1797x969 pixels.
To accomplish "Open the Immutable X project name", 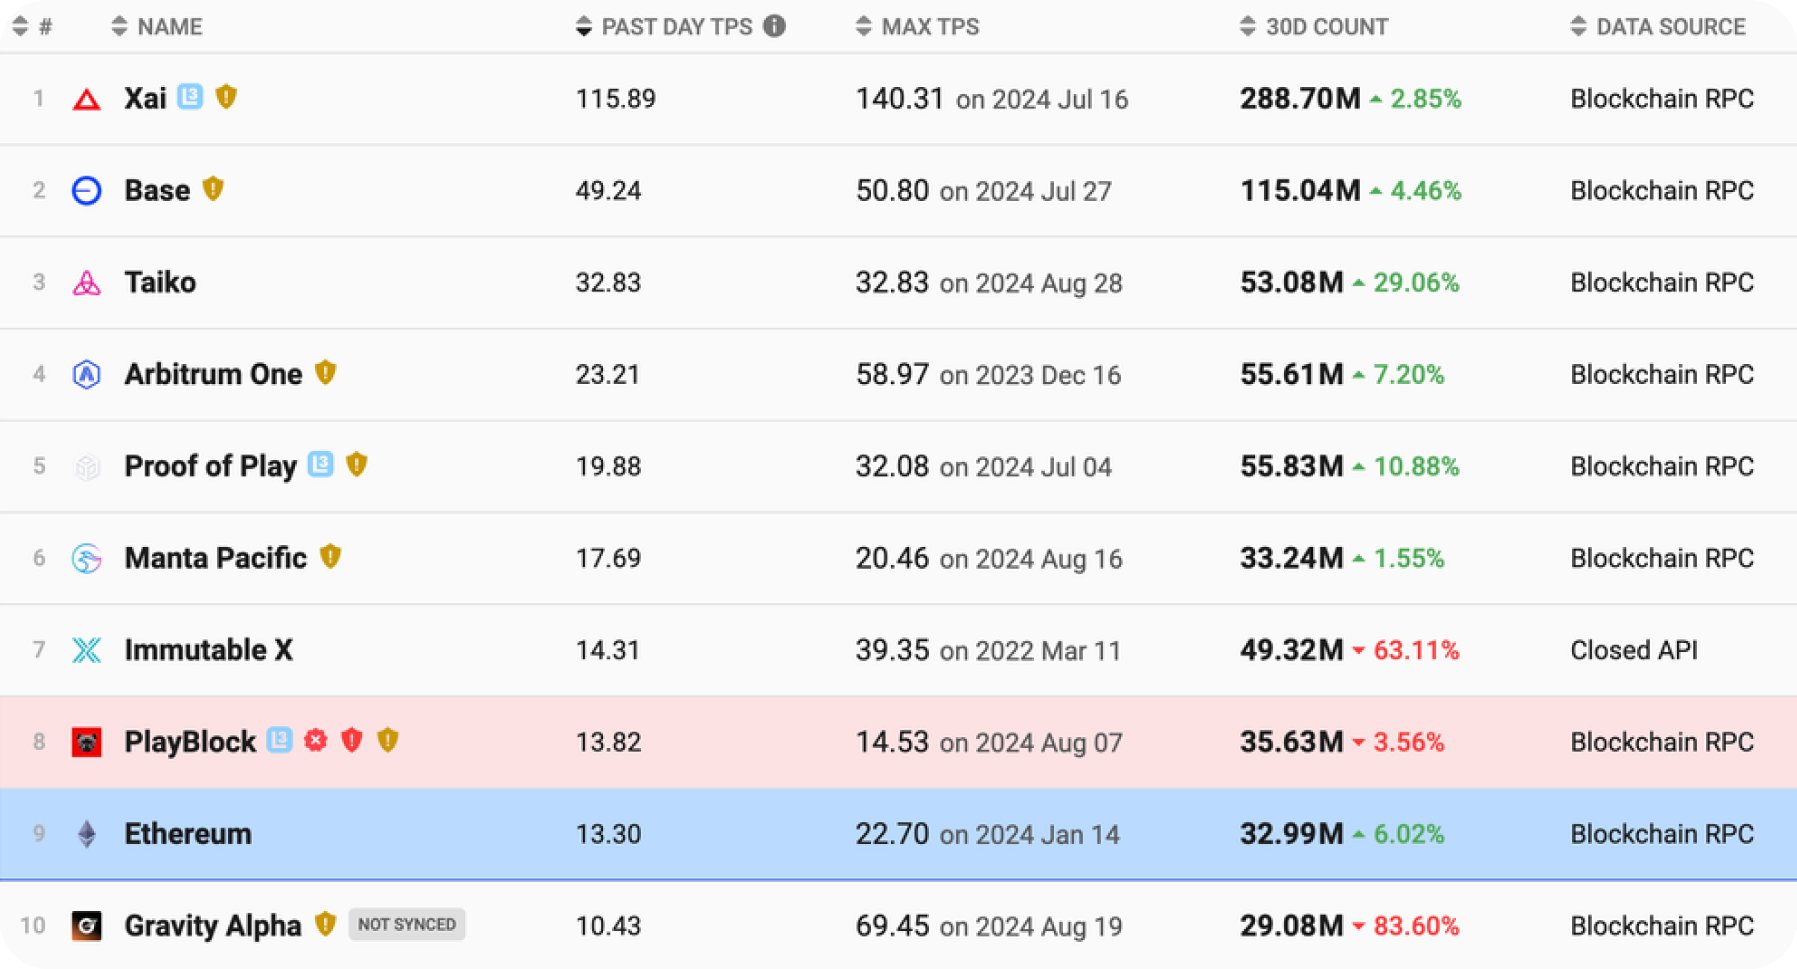I will coord(208,650).
